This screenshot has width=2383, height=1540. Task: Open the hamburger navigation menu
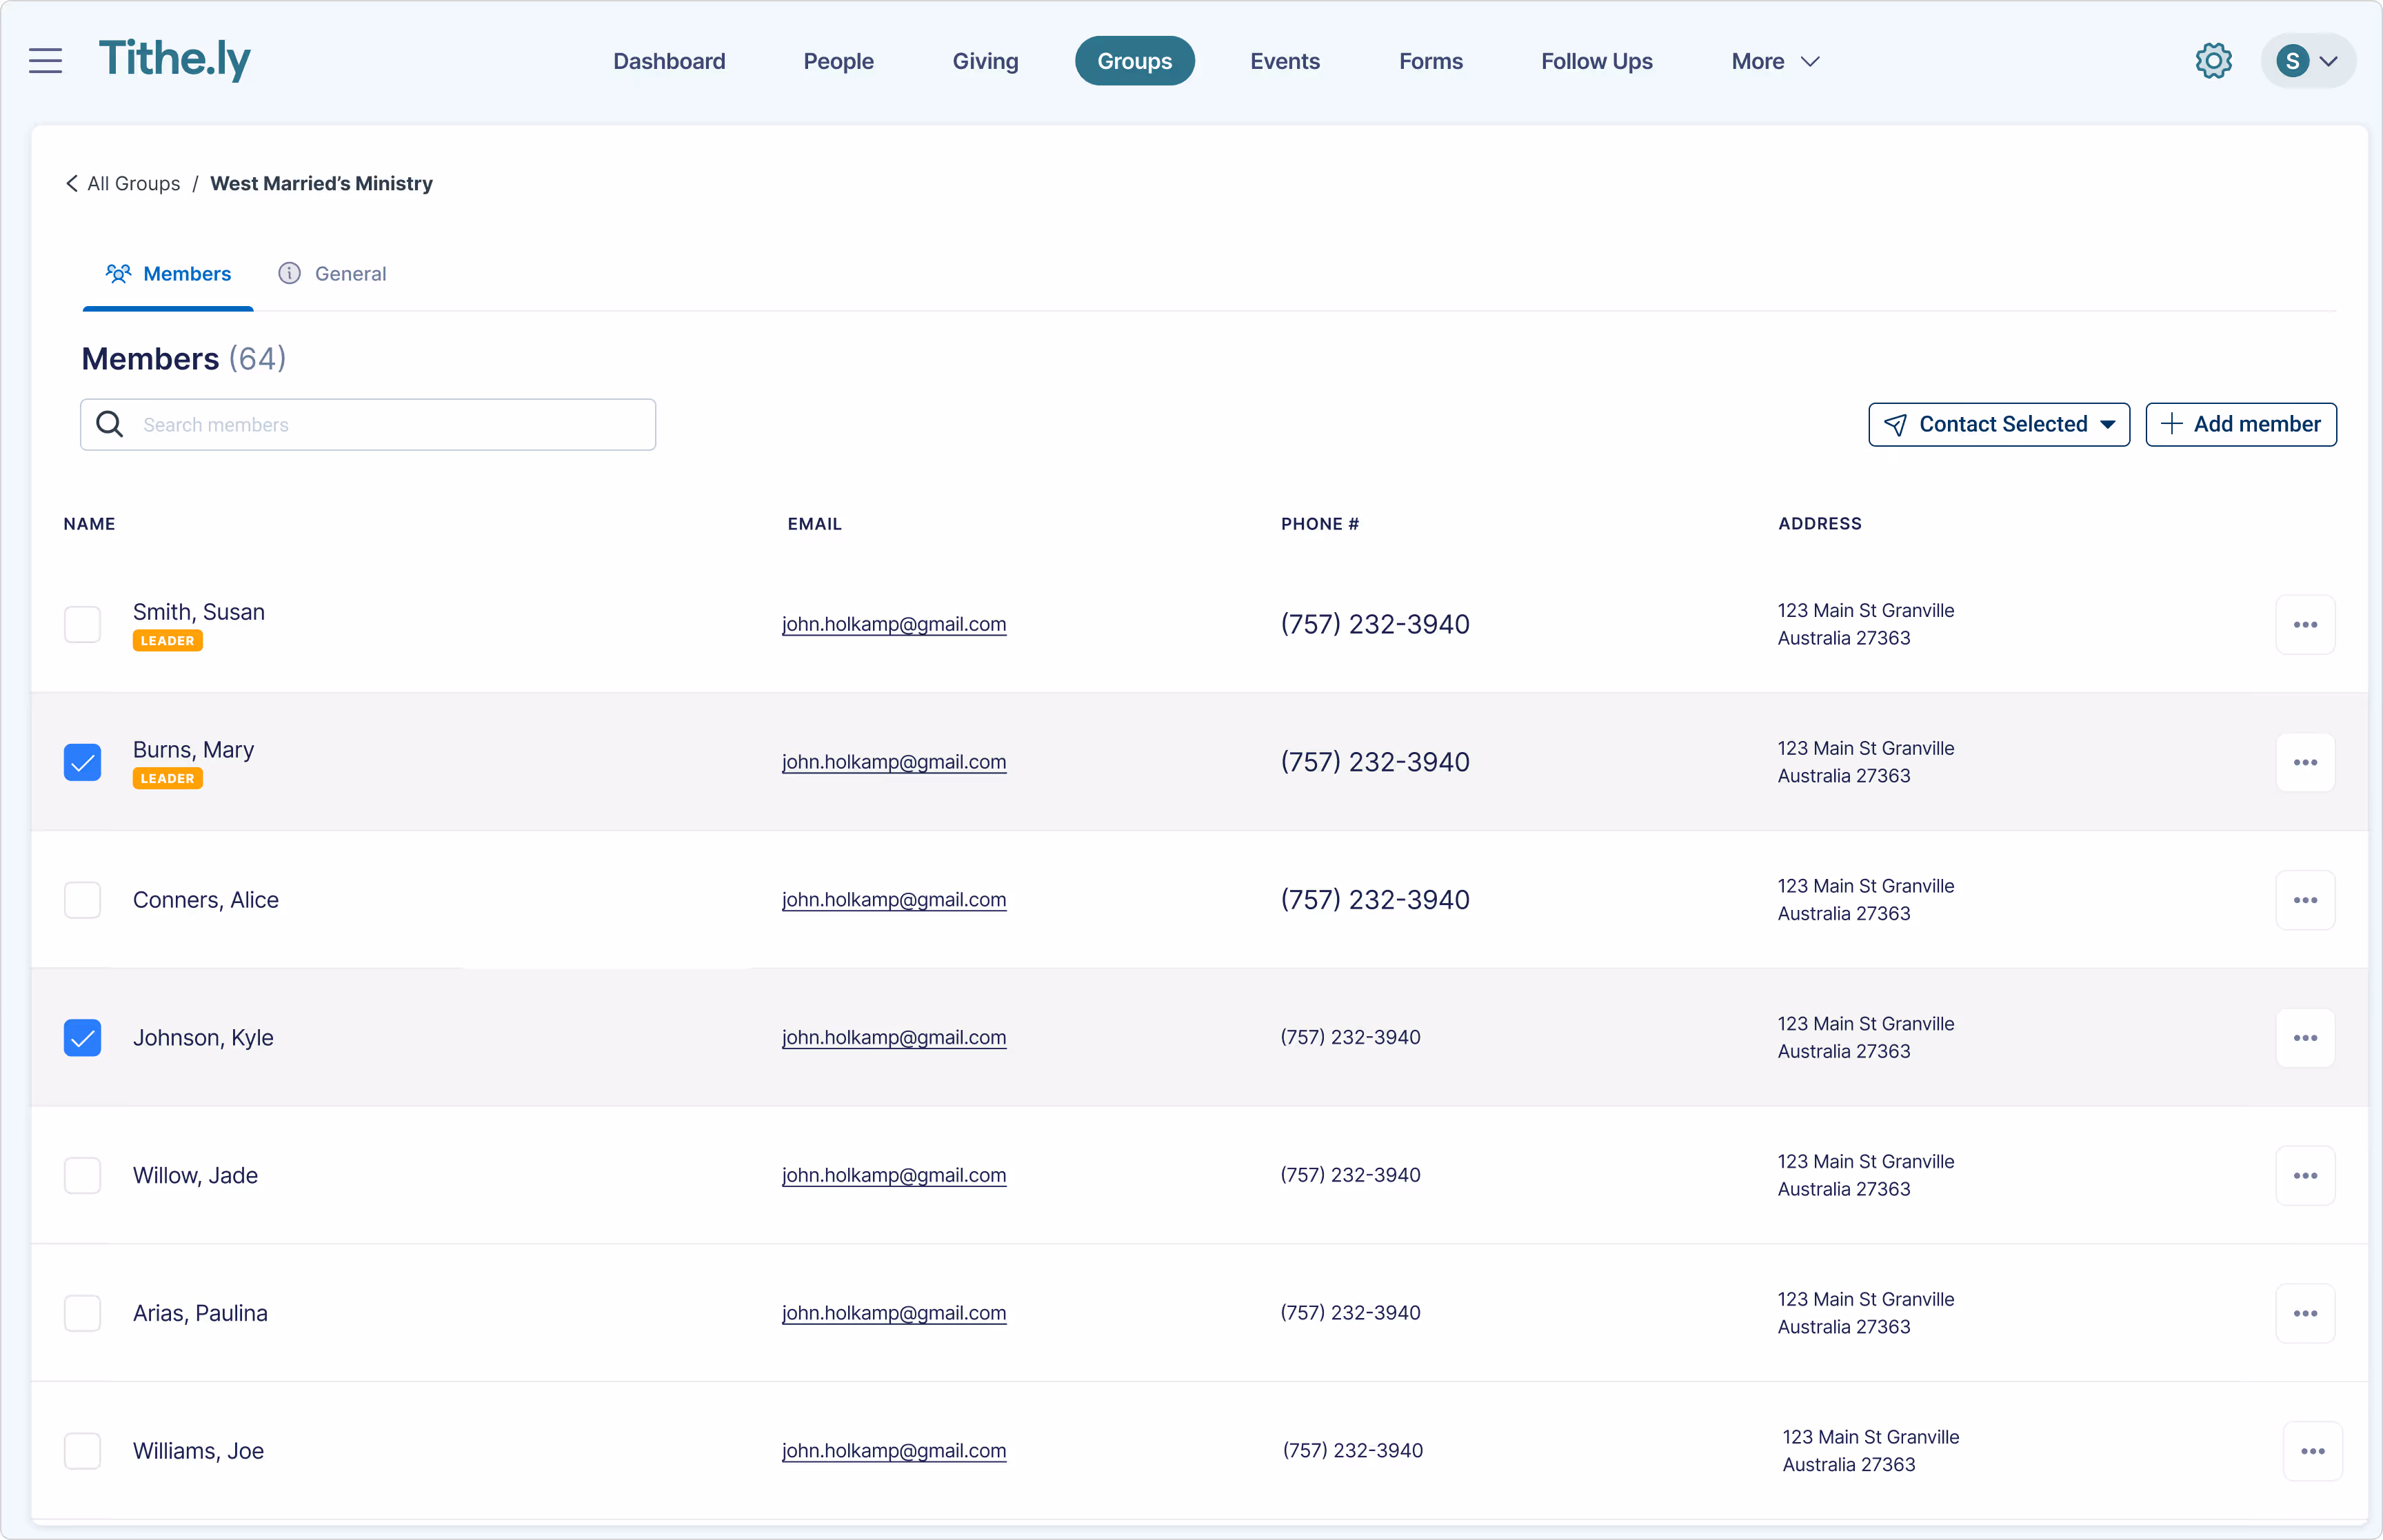pos(45,60)
